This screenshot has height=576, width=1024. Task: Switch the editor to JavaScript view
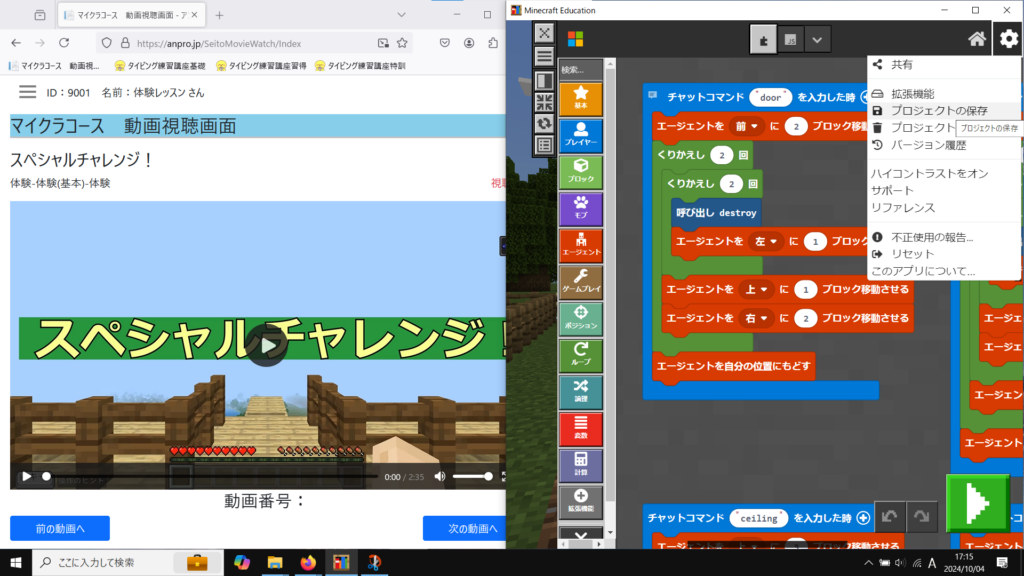[x=790, y=40]
